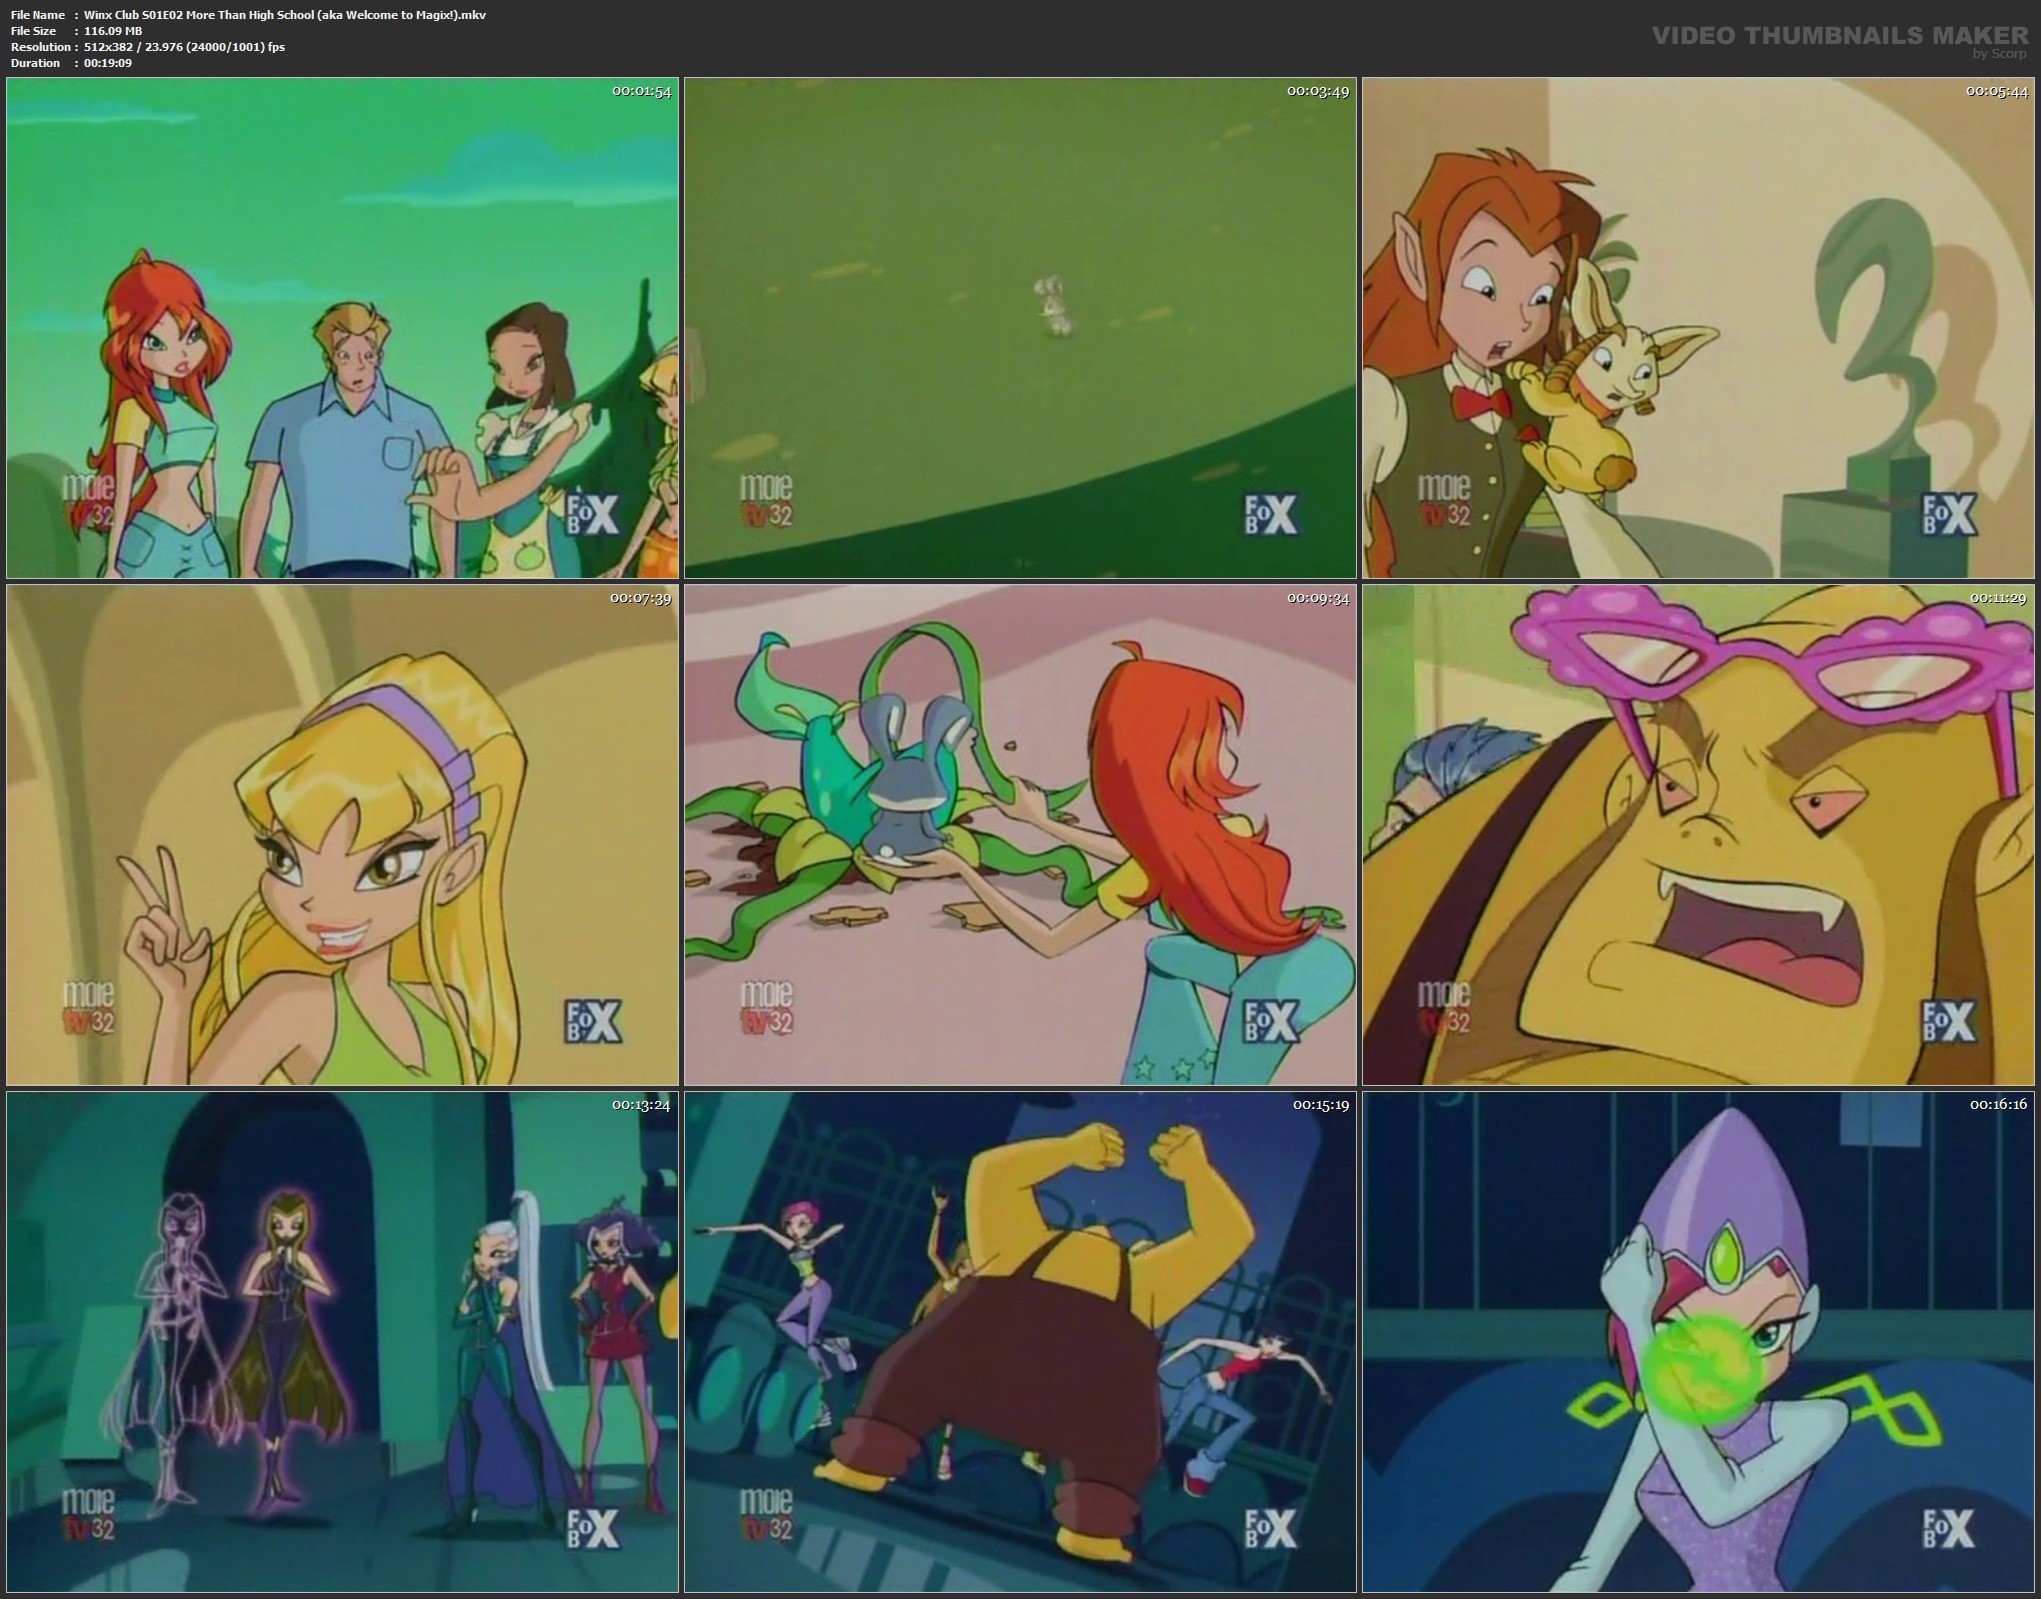
Task: Click the 00:16:16 purple helmet fairy thumbnail
Action: (1698, 1342)
